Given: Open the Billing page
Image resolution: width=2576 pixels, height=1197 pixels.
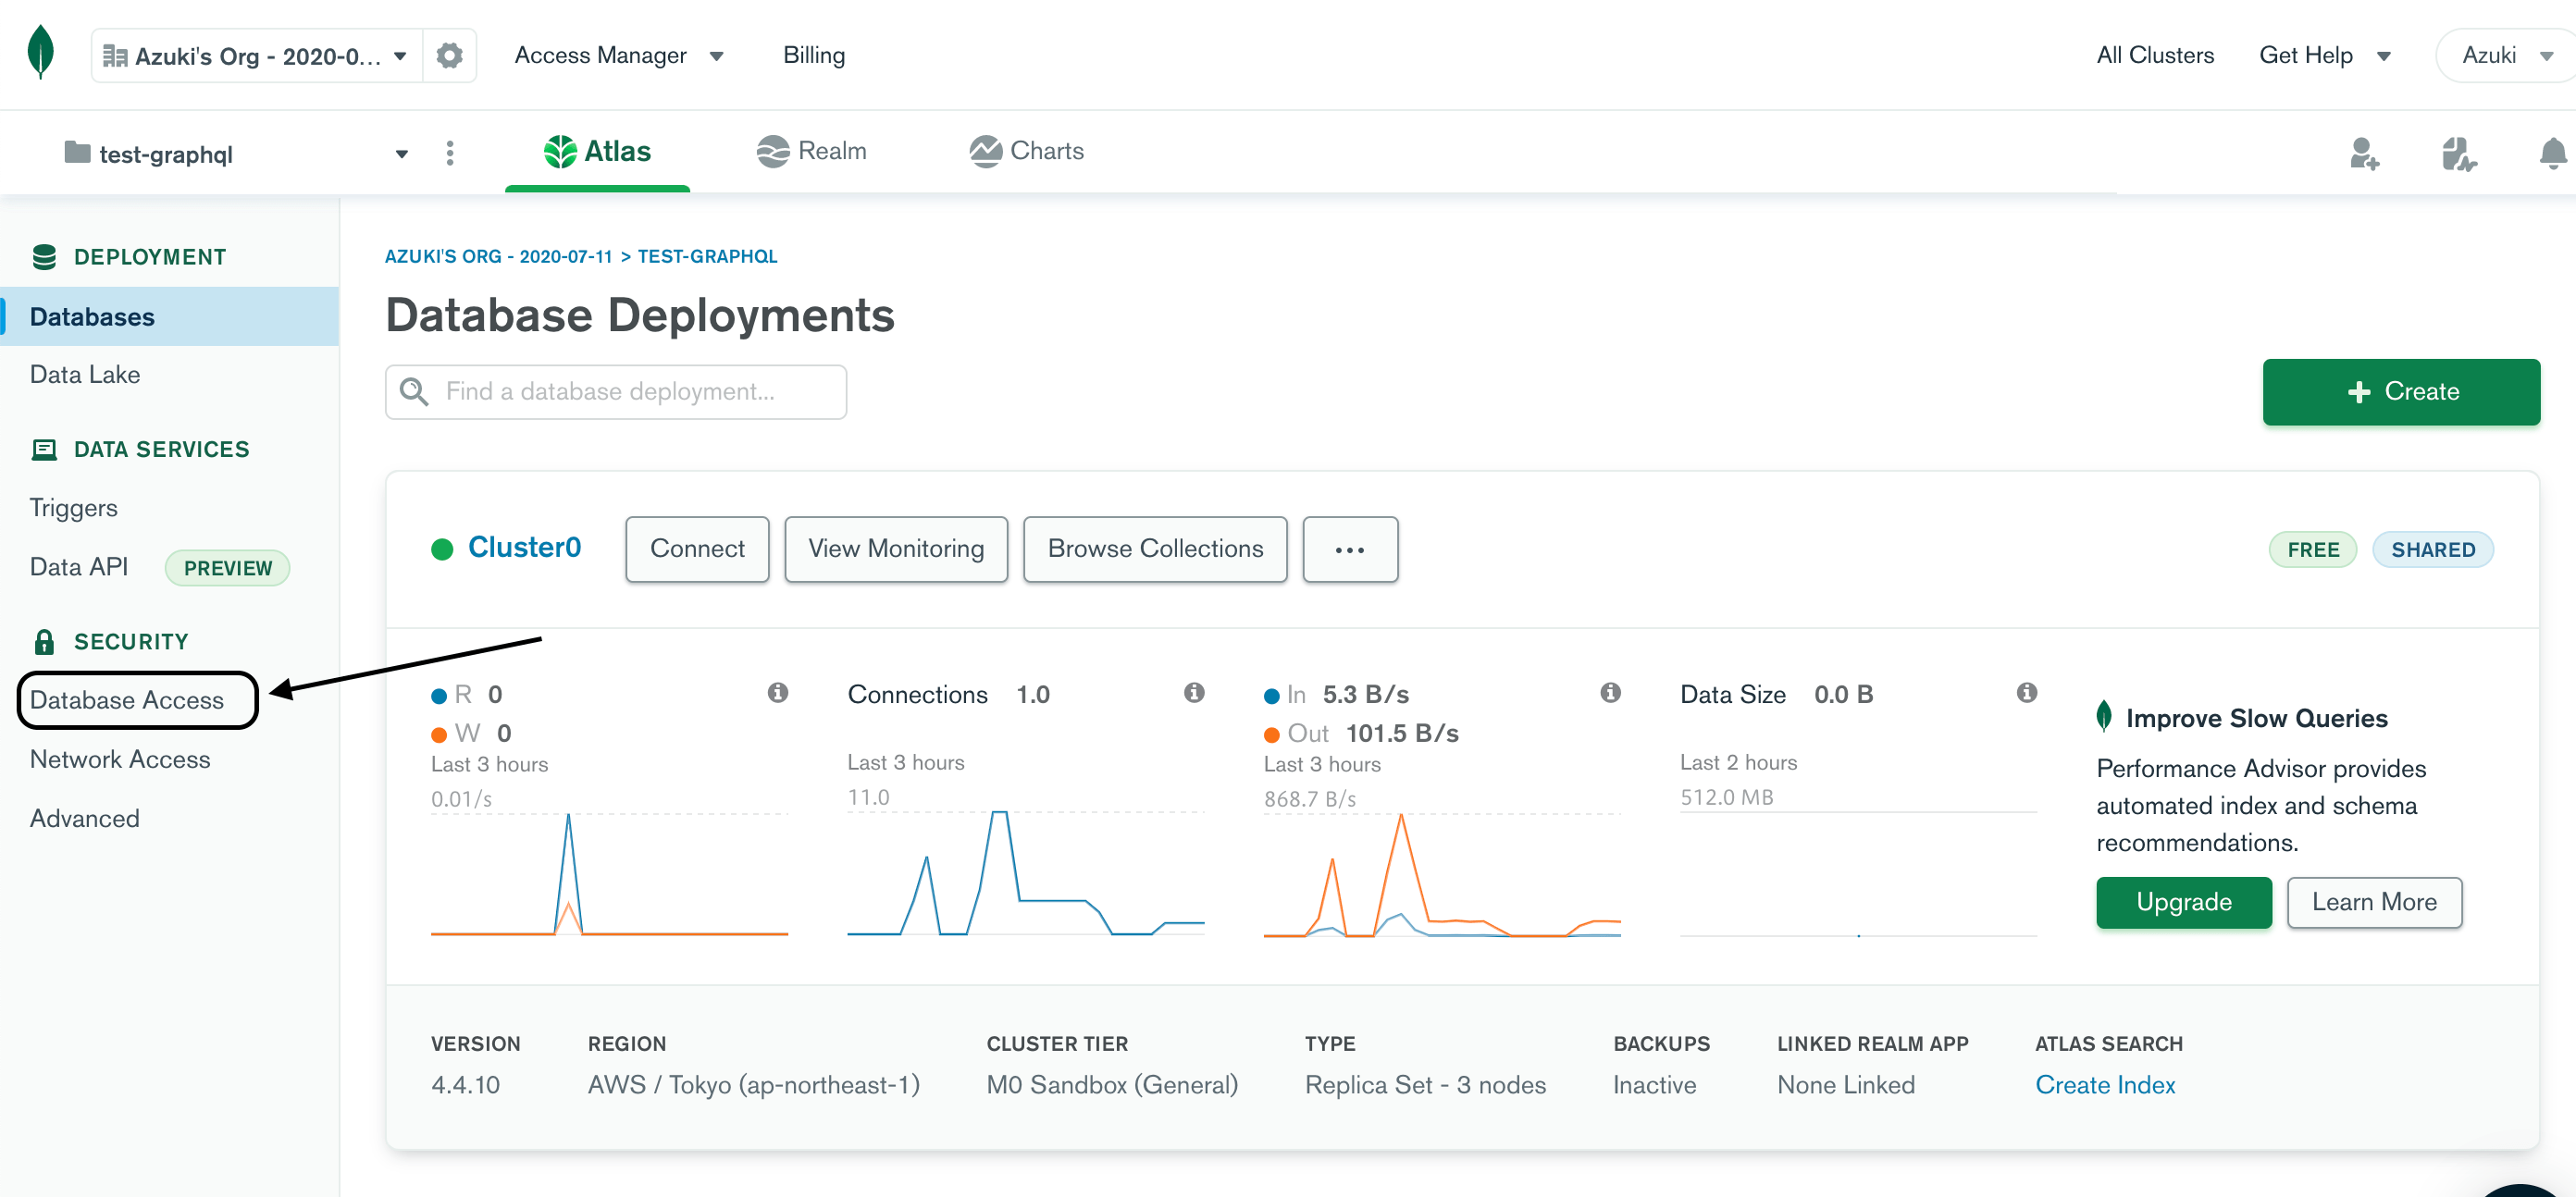Looking at the screenshot, I should 814,55.
